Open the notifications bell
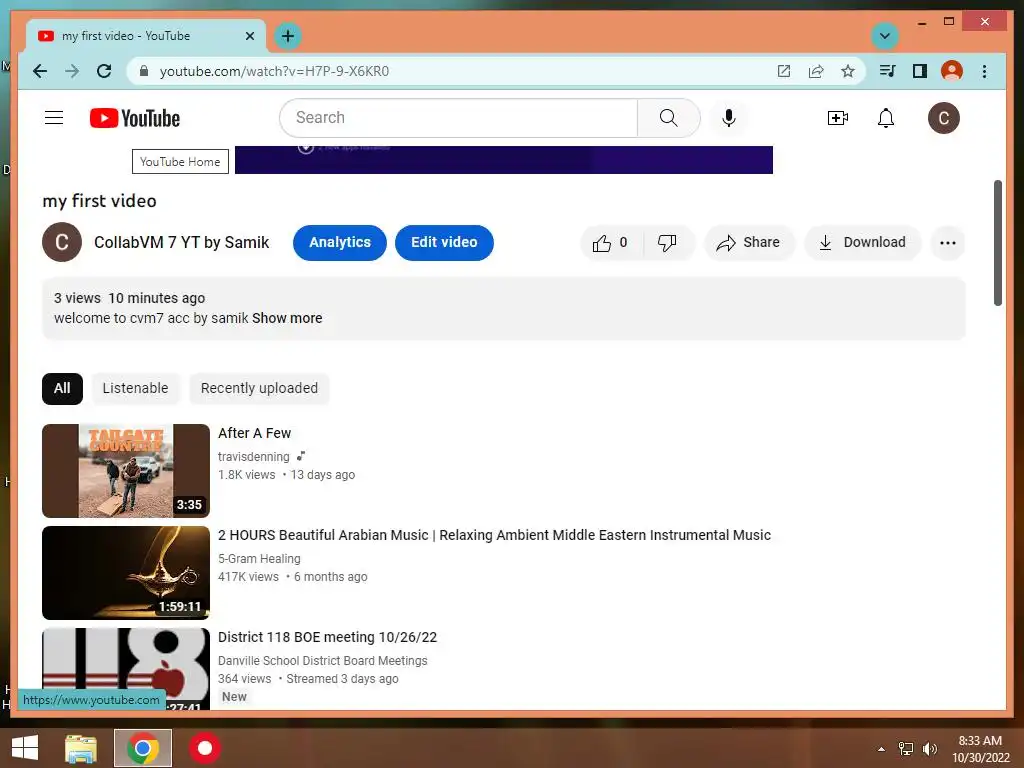The width and height of the screenshot is (1024, 768). 886,118
